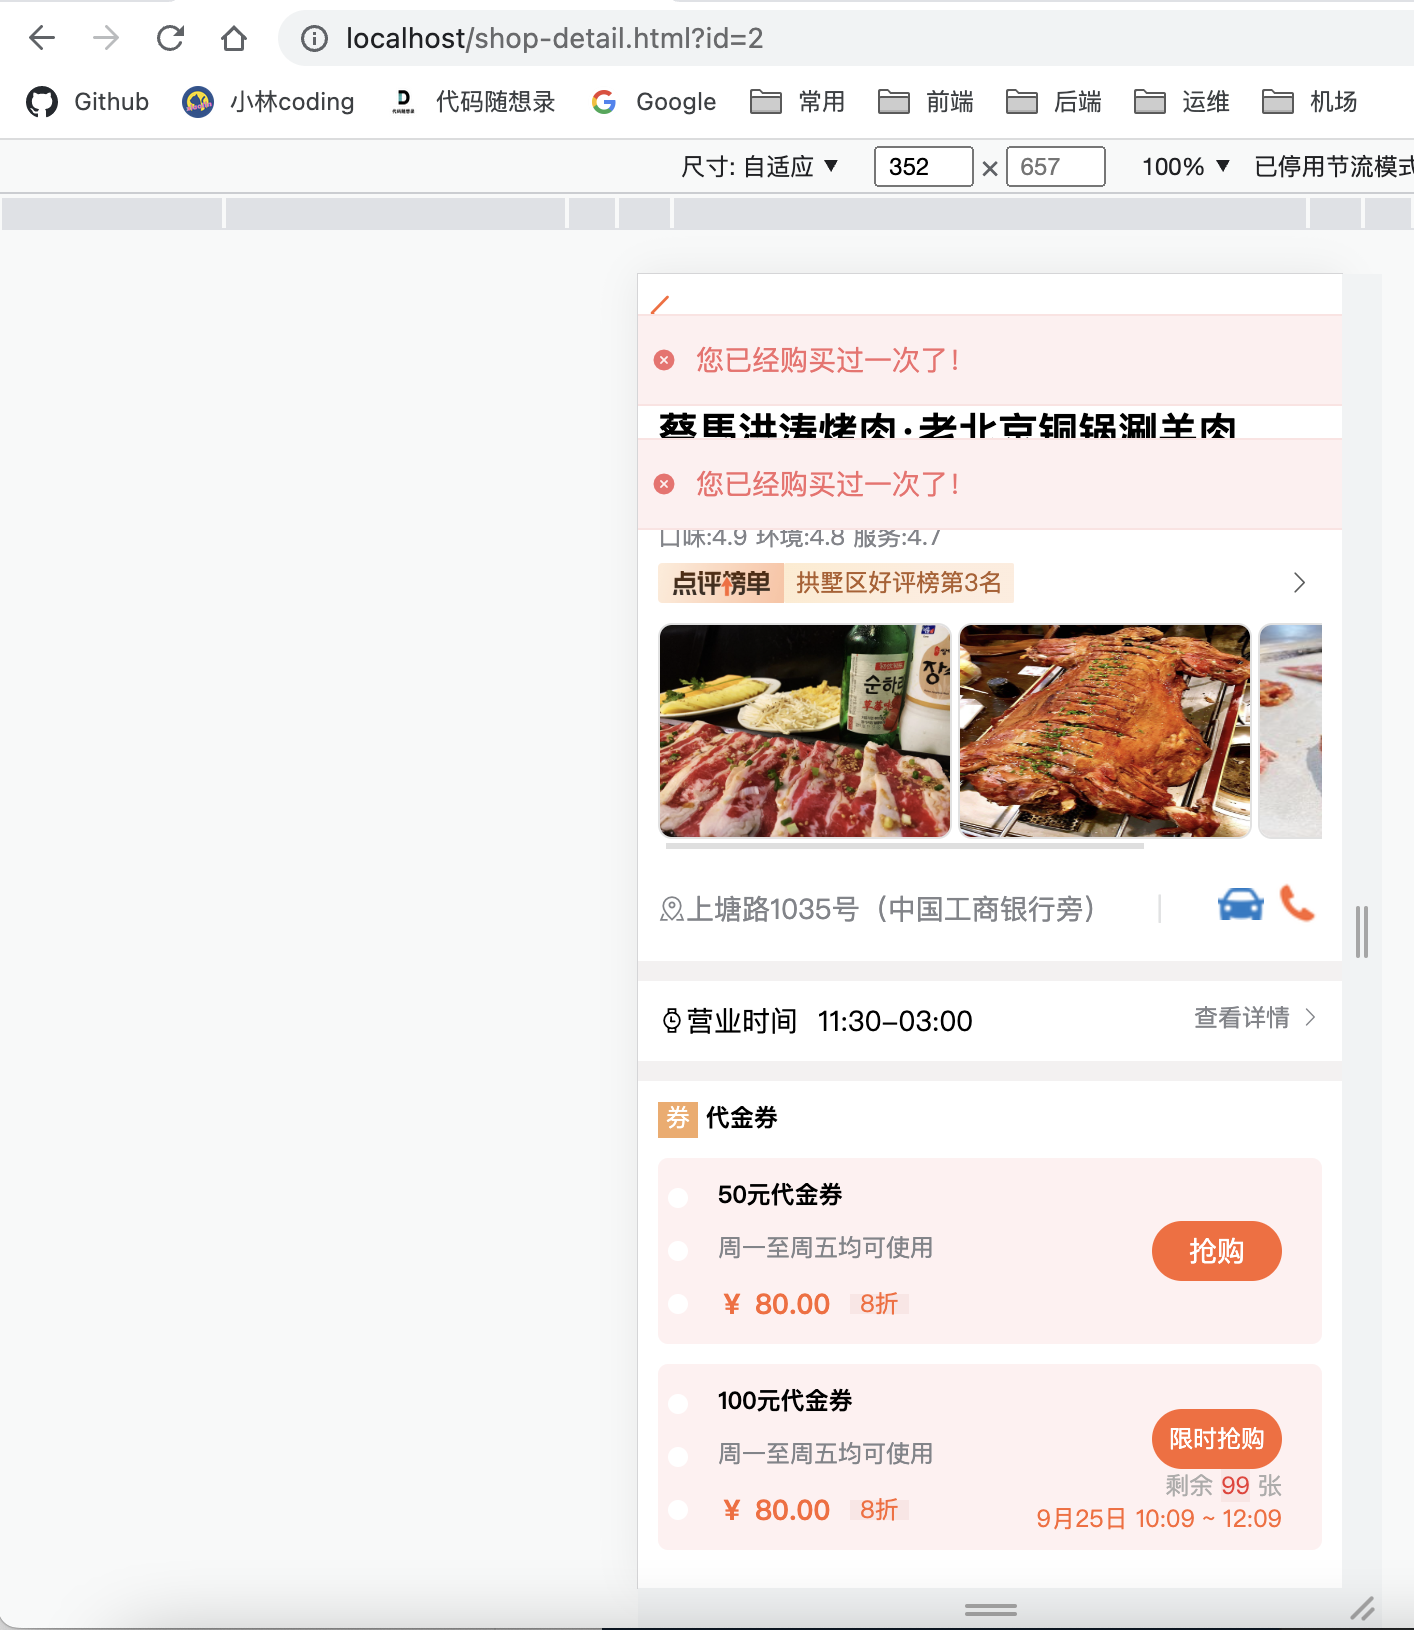
Task: Click the clock icon beside 营业时间
Action: (672, 1021)
